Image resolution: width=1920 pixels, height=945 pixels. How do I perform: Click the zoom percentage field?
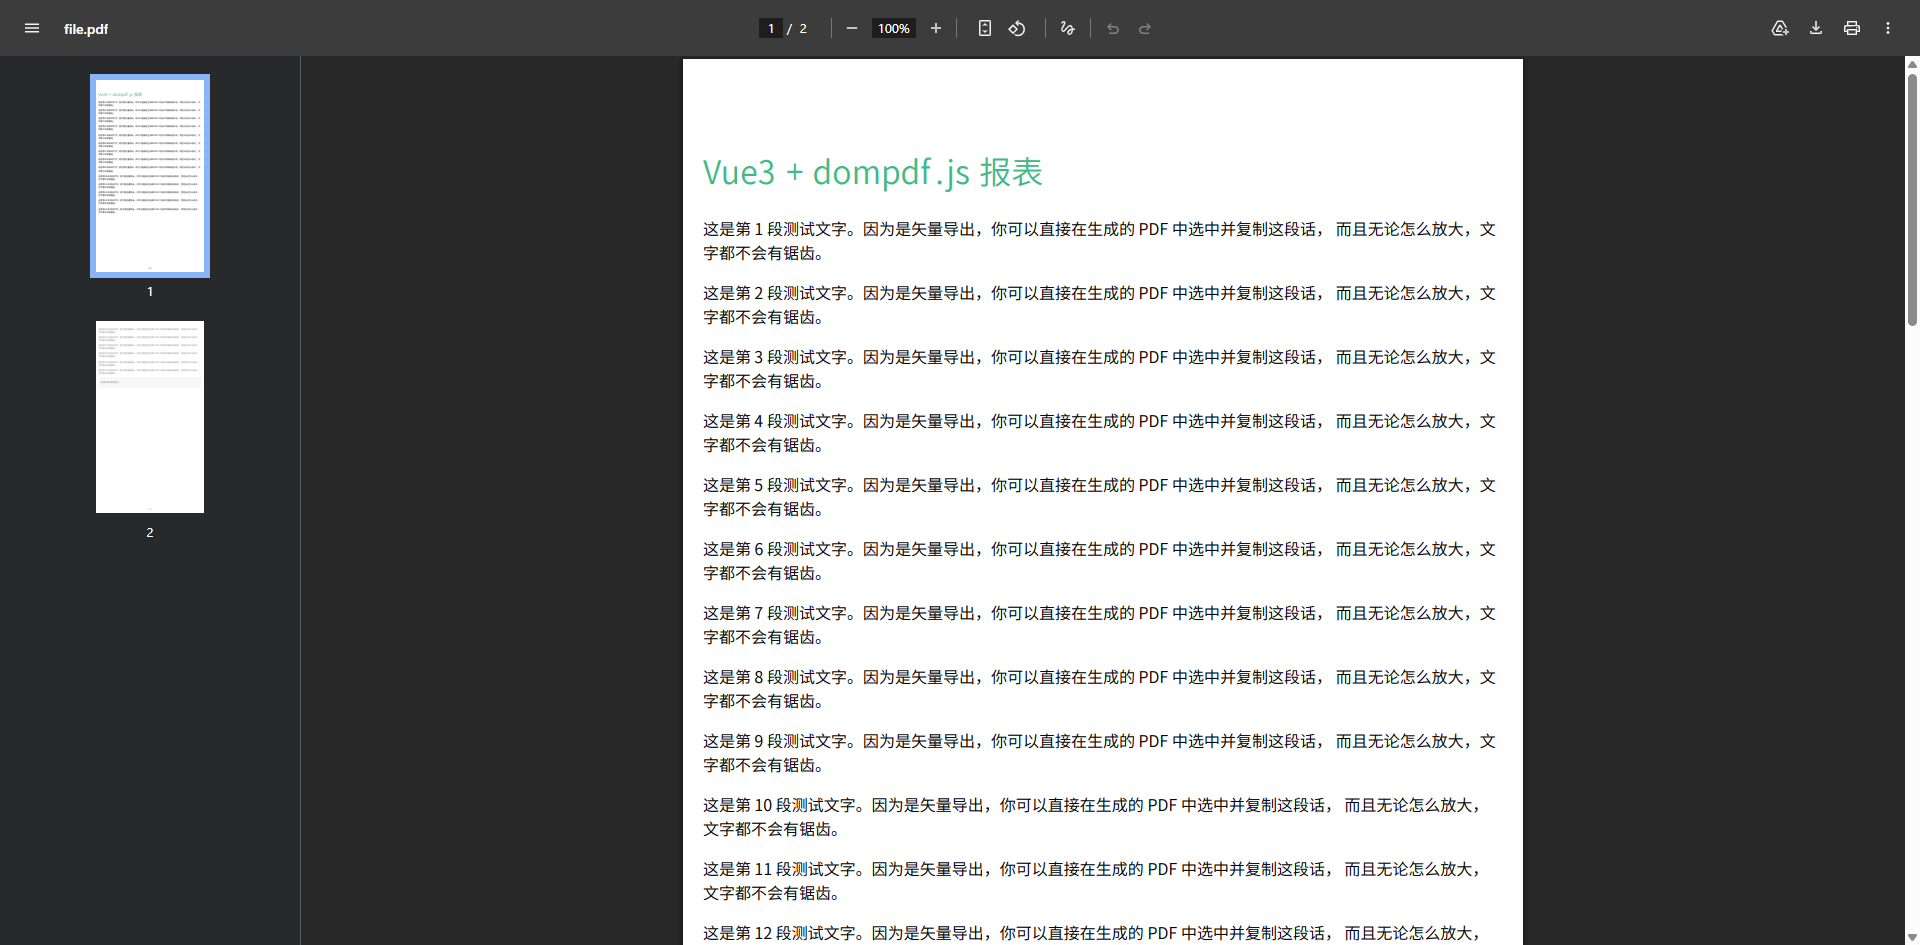tap(893, 28)
